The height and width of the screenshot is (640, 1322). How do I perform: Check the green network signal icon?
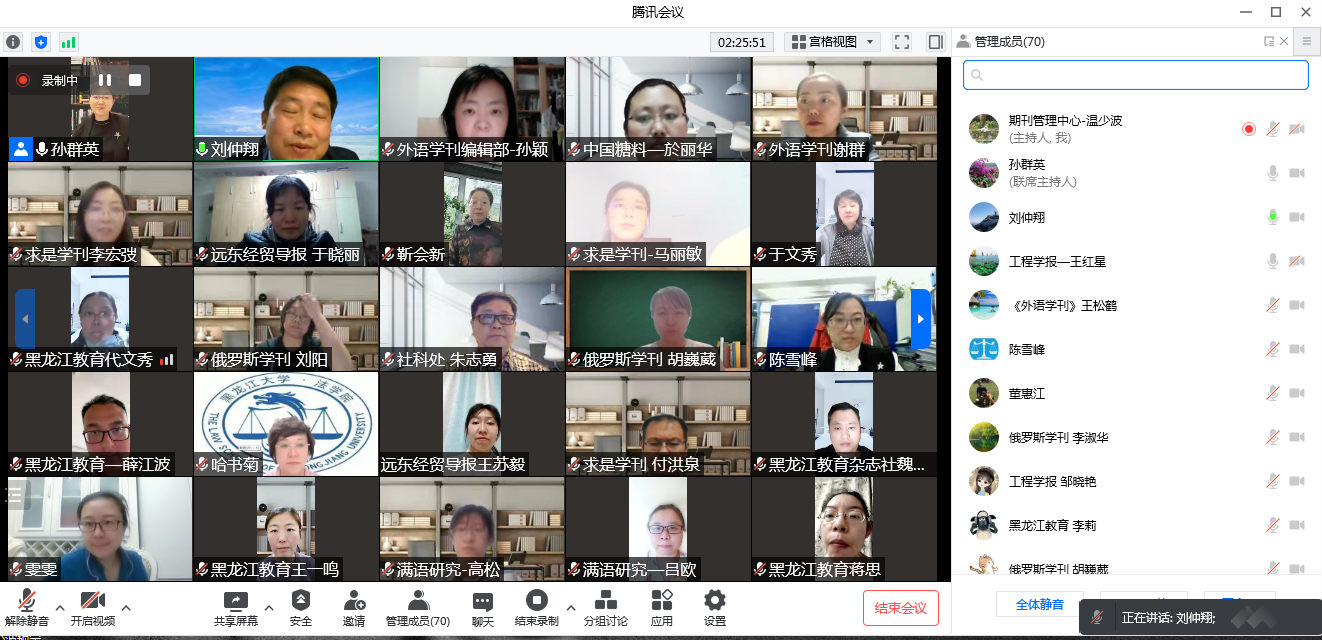point(68,42)
